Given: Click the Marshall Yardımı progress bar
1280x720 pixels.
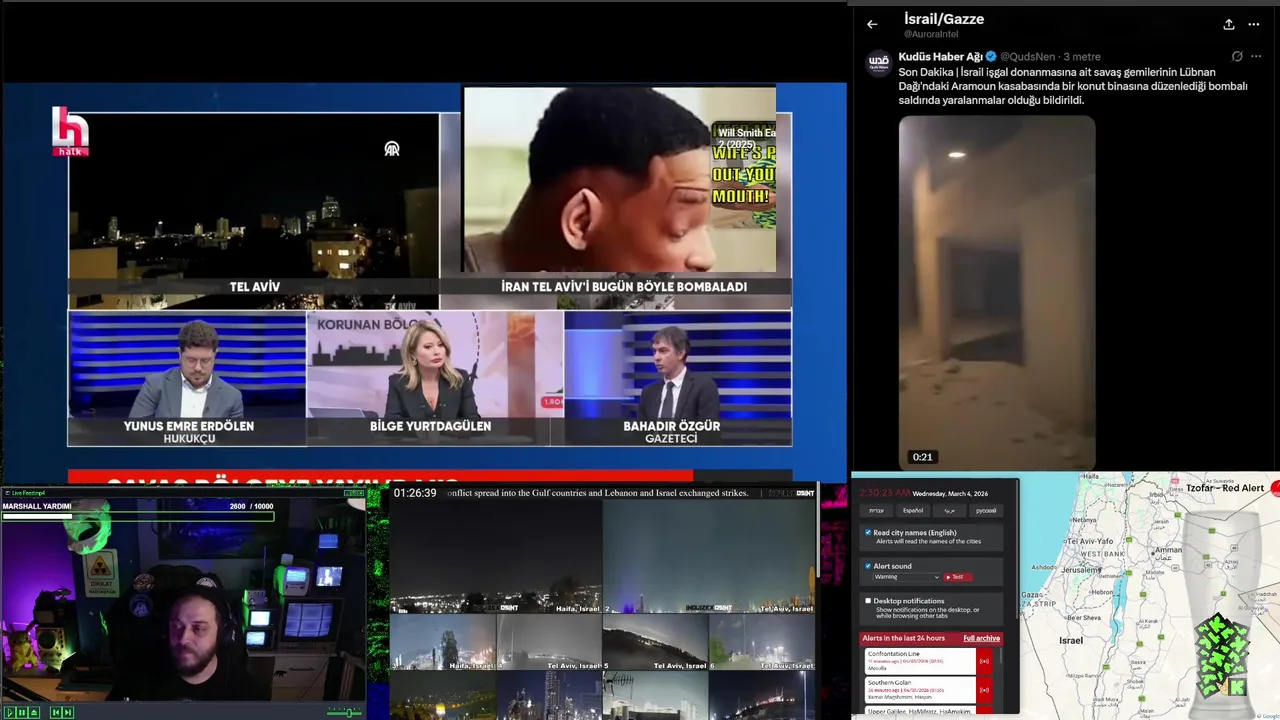Looking at the screenshot, I should tap(138, 516).
